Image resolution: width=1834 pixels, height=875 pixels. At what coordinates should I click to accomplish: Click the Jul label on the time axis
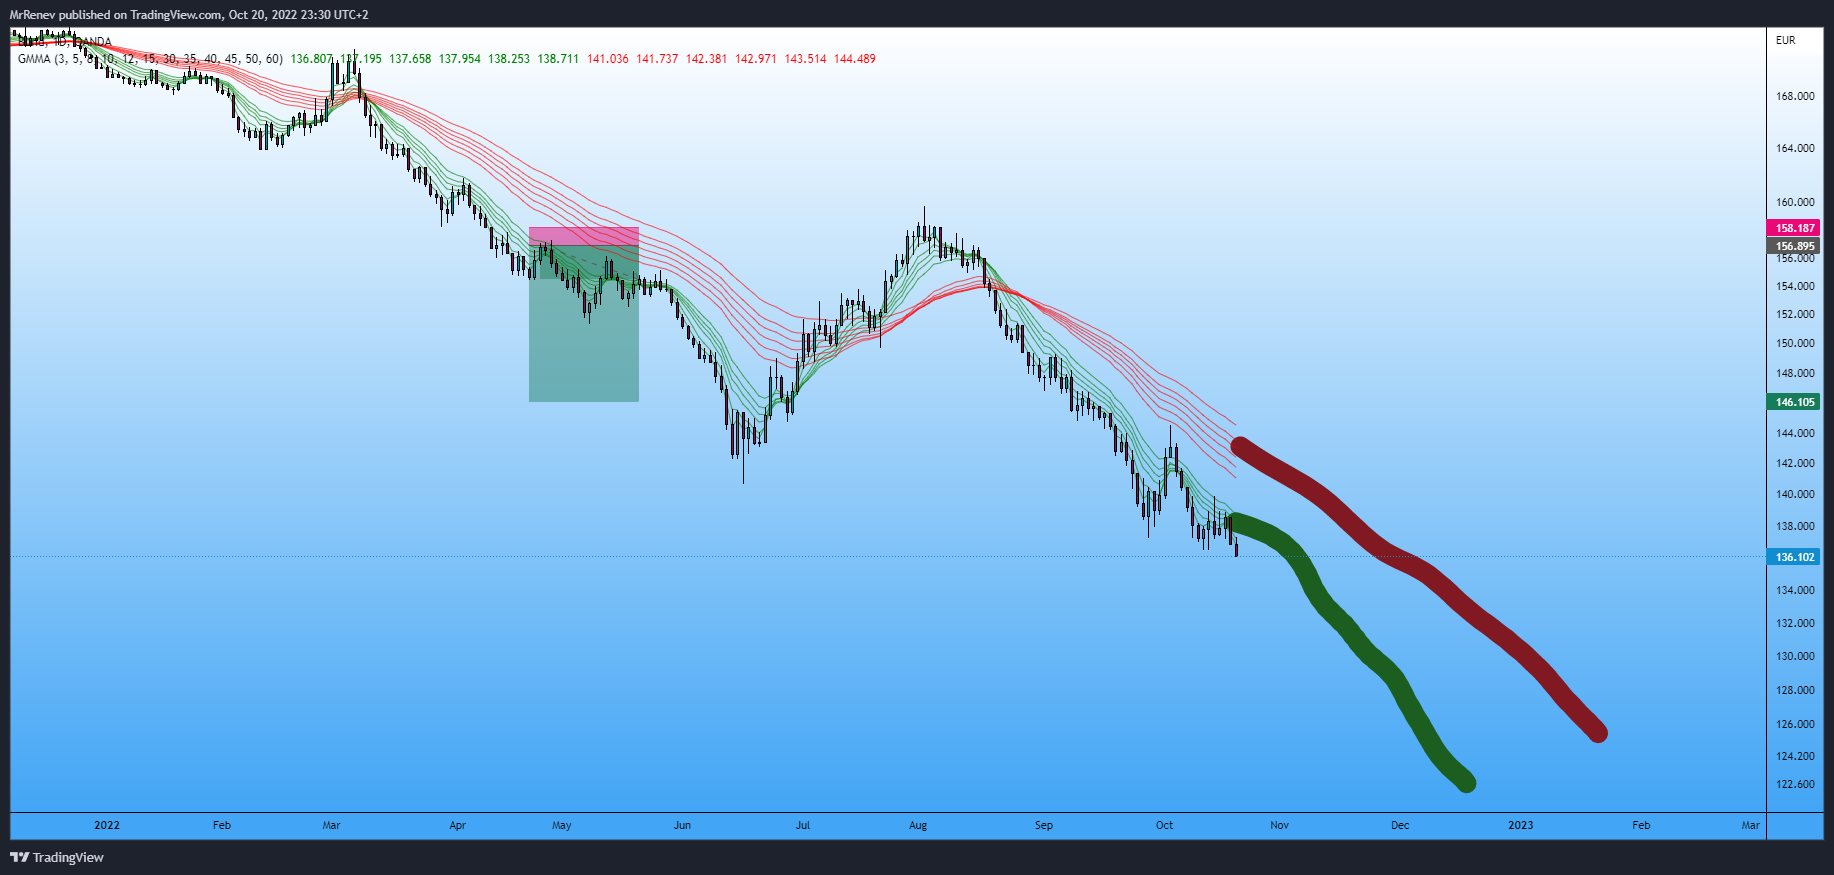803,825
